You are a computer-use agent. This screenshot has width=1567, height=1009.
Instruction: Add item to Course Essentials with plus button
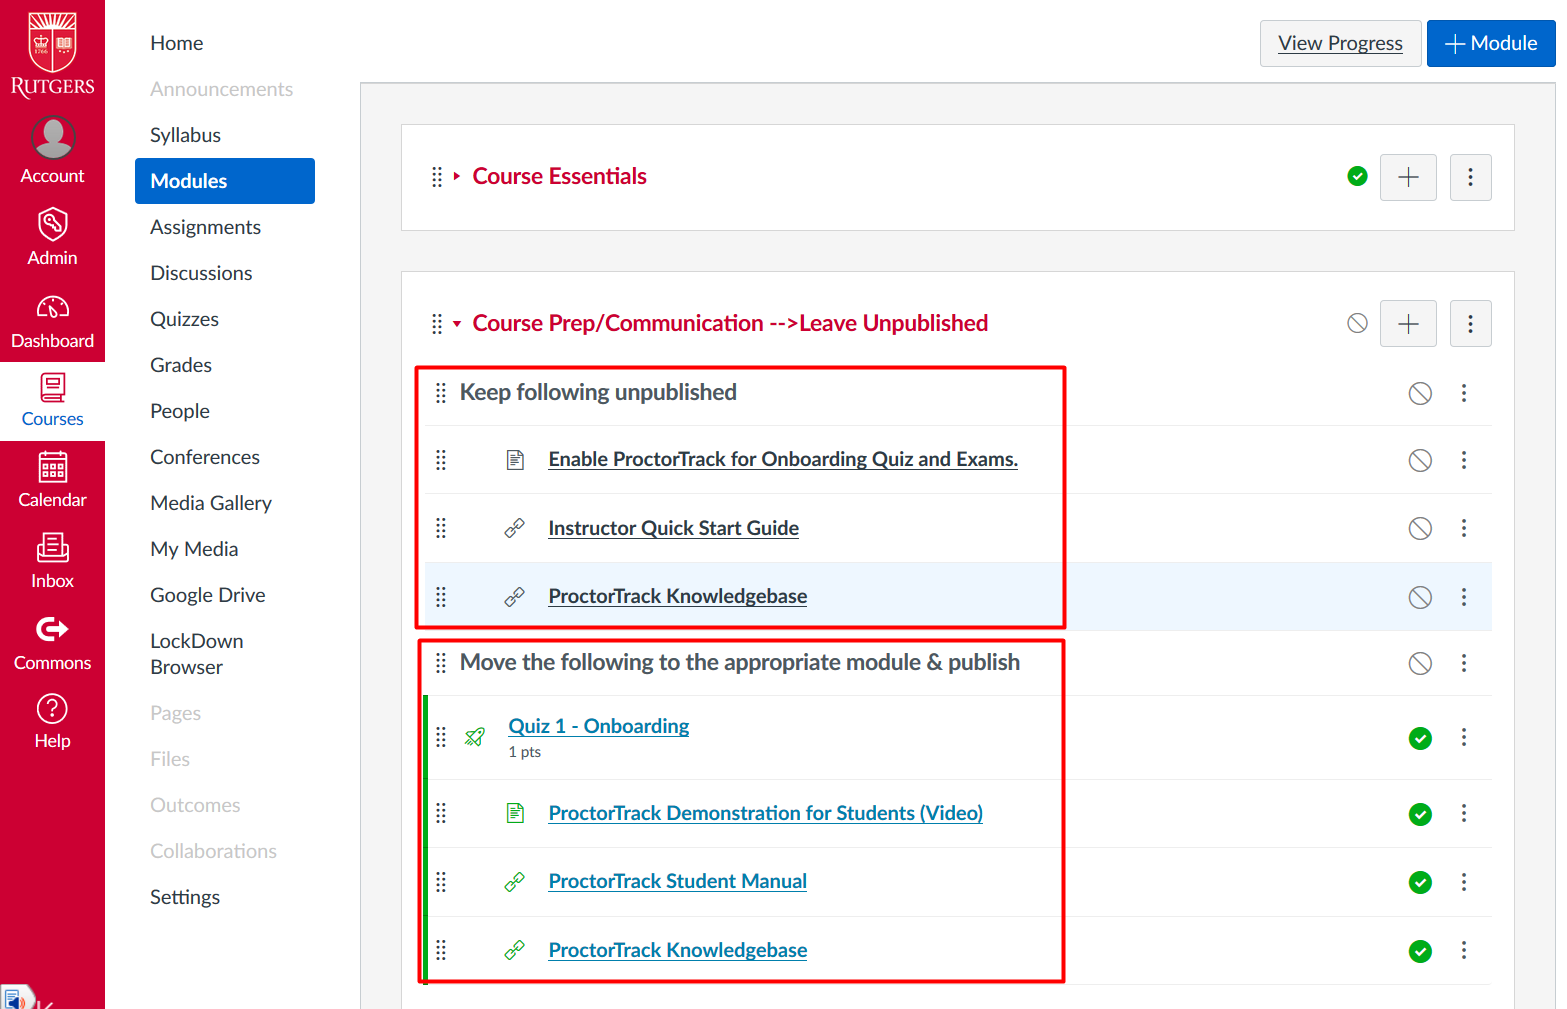click(1408, 177)
